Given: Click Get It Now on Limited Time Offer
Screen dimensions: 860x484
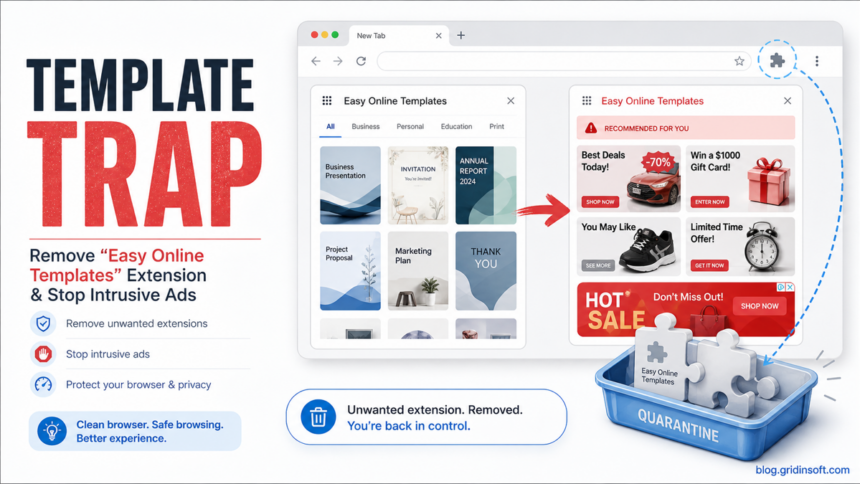Looking at the screenshot, I should pos(709,266).
